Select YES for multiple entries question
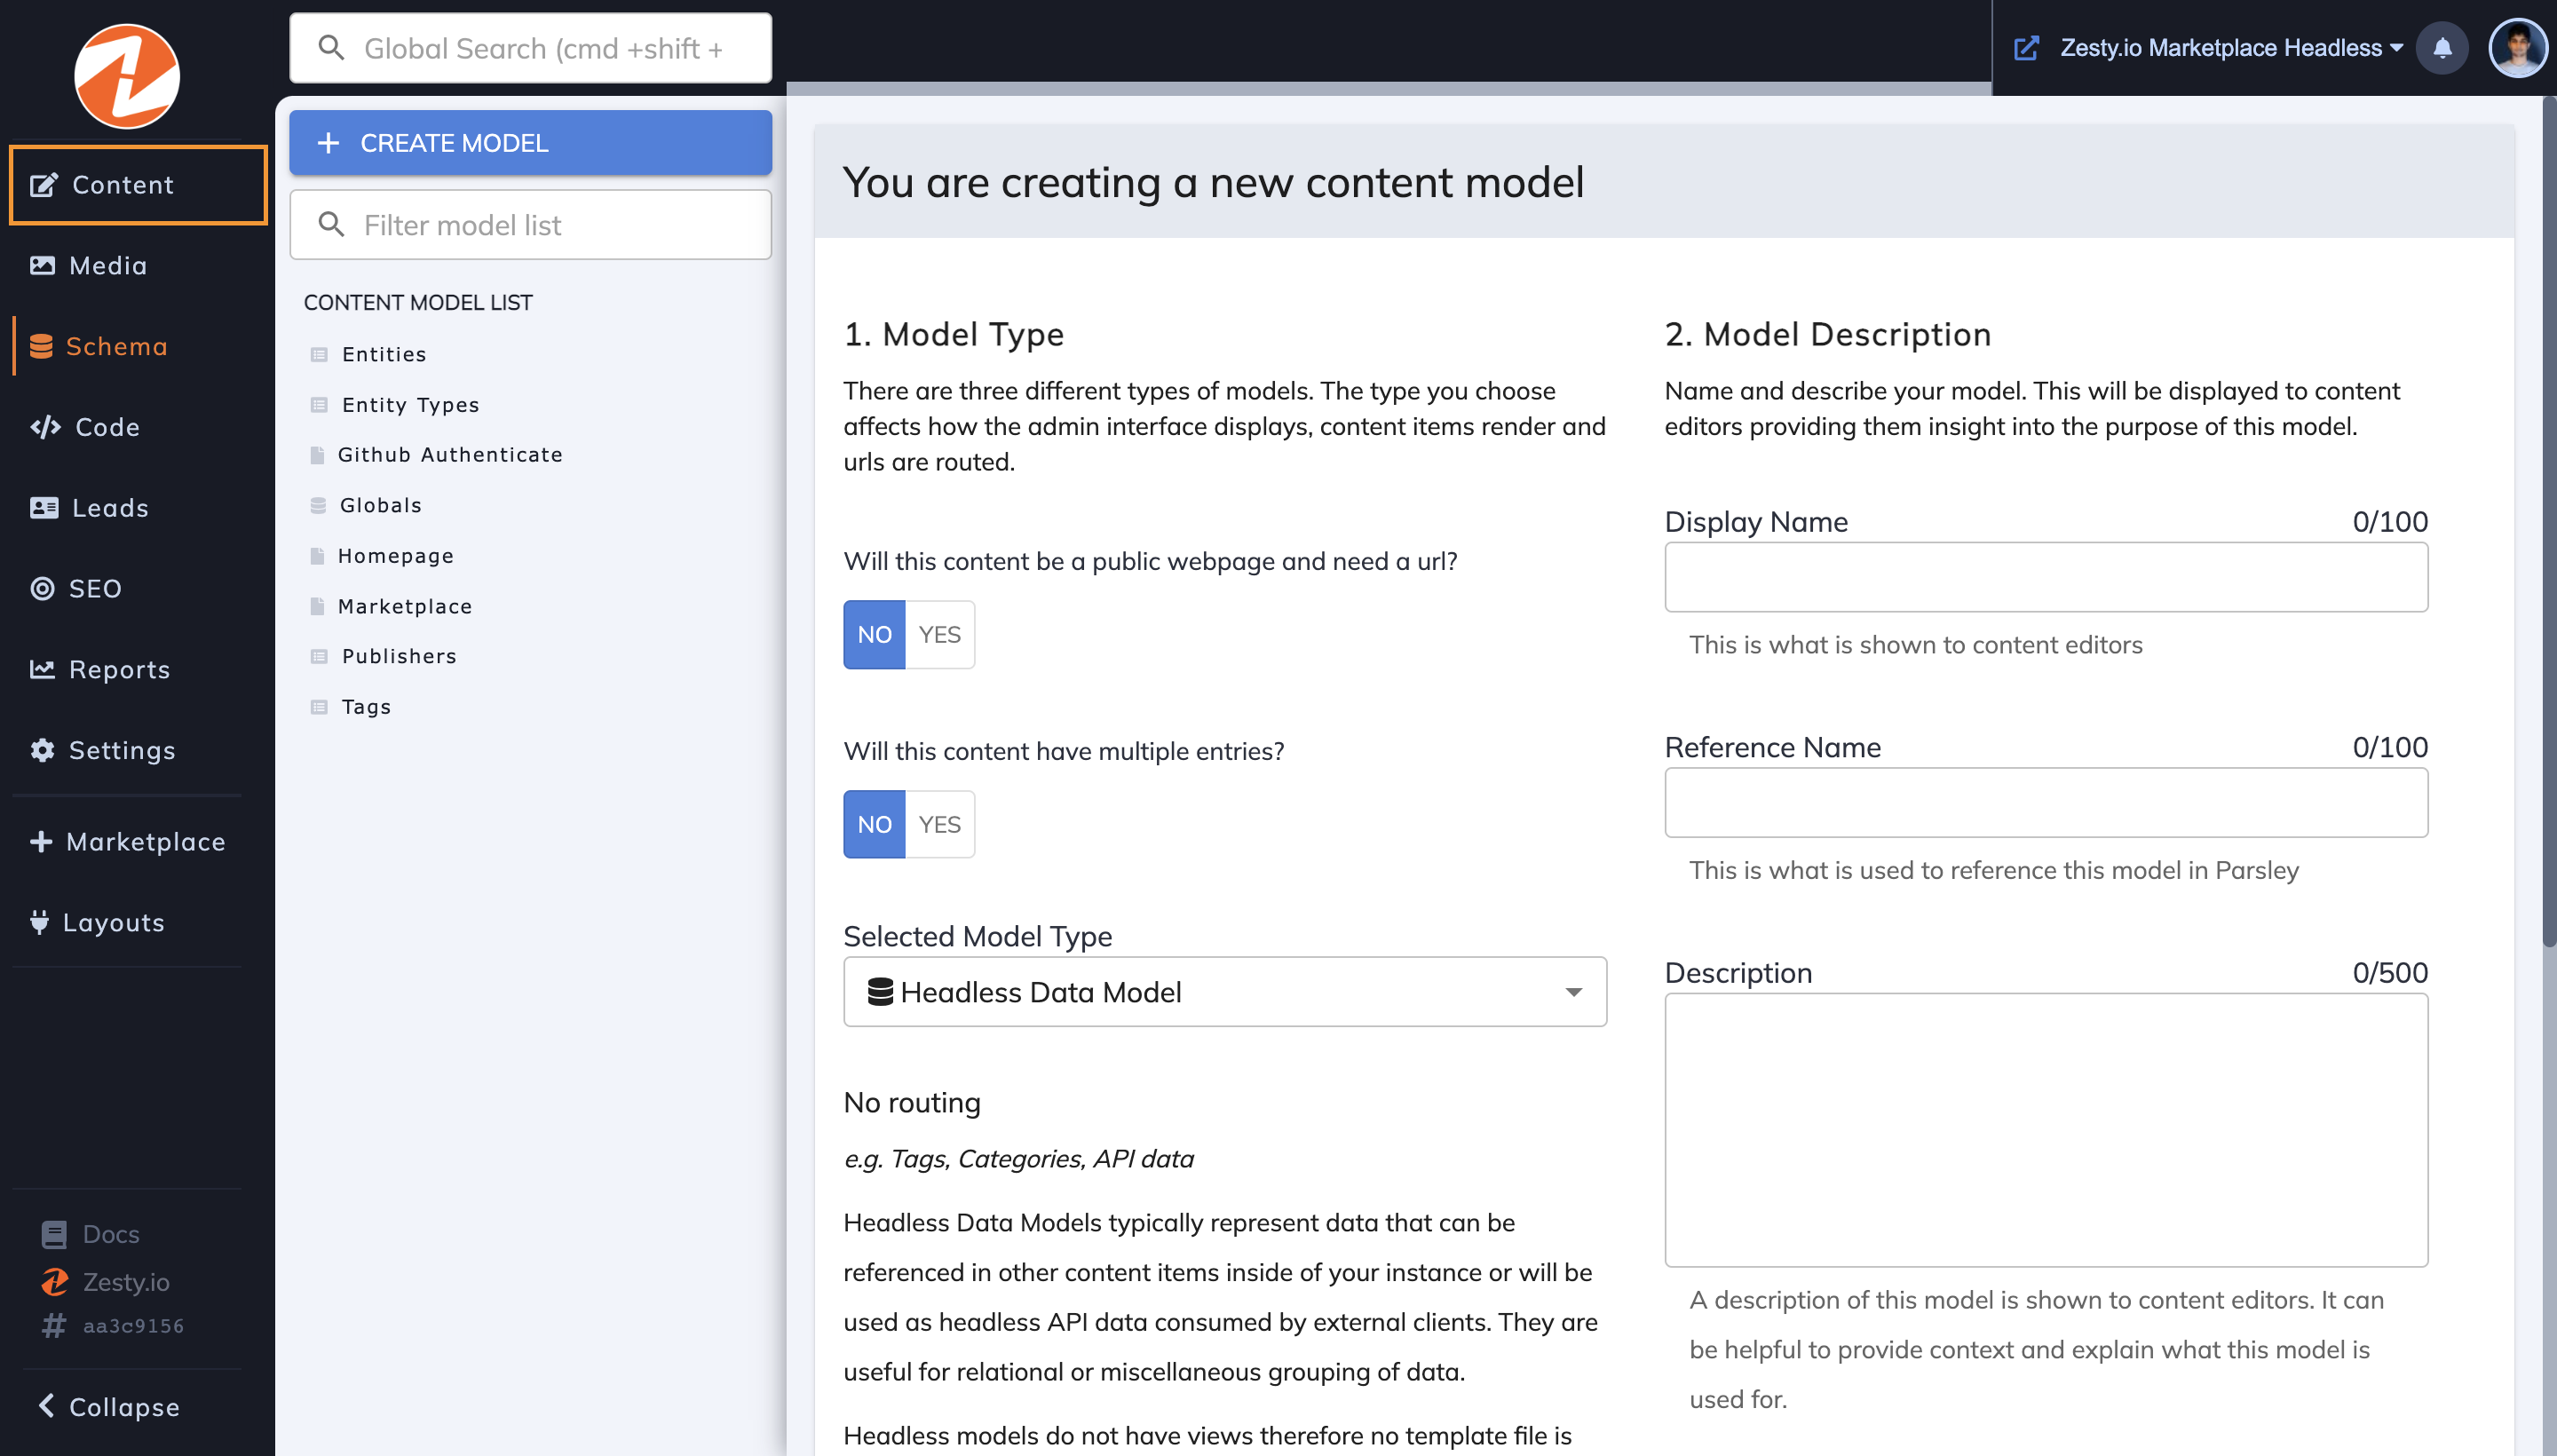The width and height of the screenshot is (2557, 1456). point(940,824)
